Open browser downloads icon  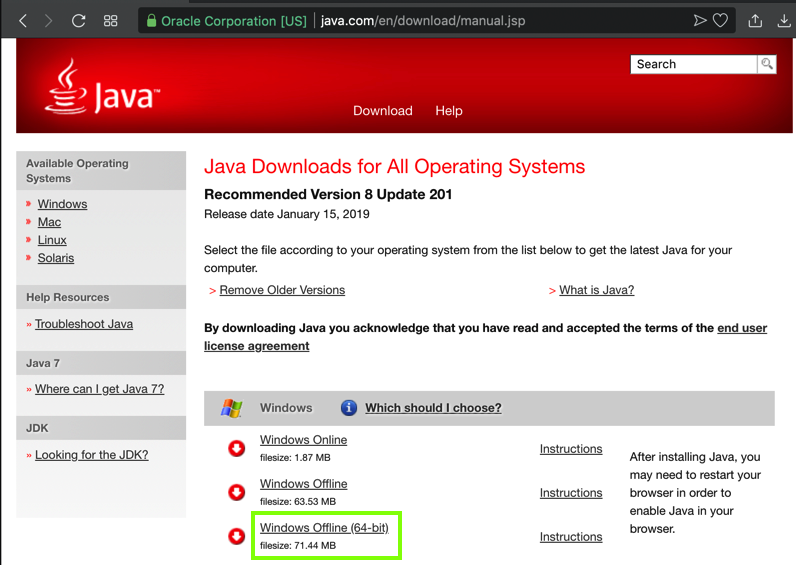pos(785,20)
